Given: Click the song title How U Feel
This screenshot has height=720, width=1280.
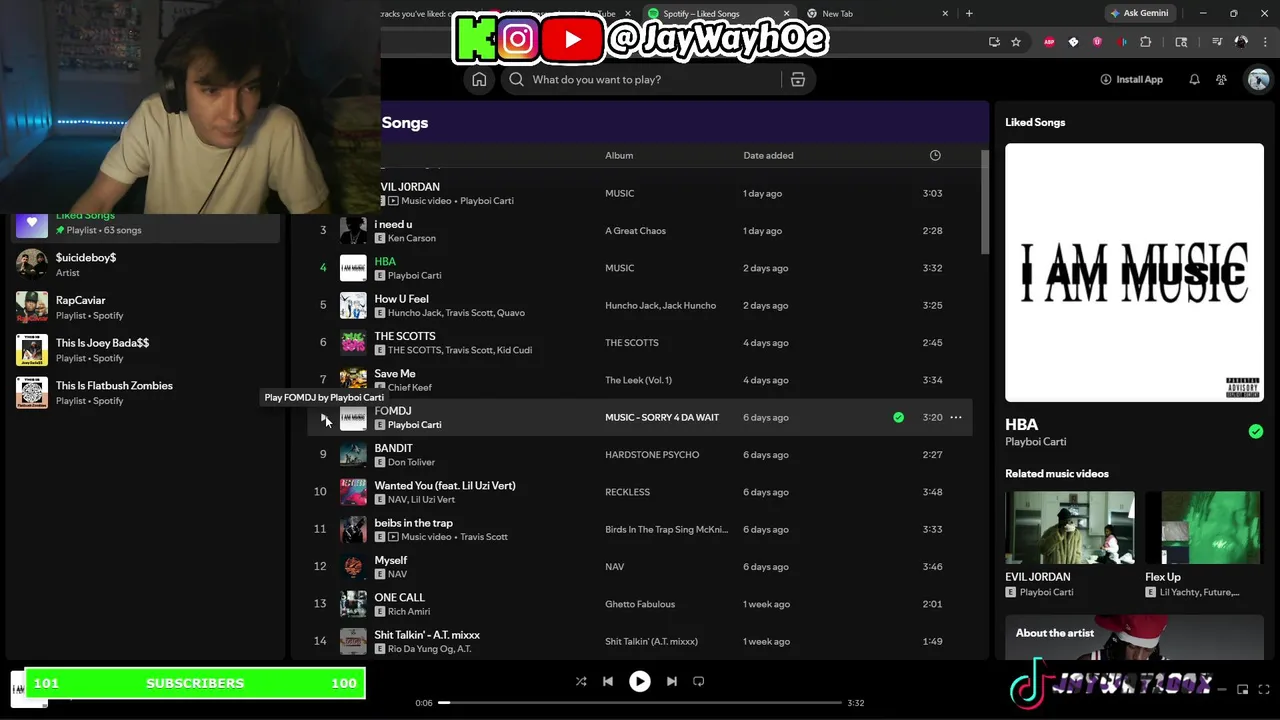Looking at the screenshot, I should point(401,299).
